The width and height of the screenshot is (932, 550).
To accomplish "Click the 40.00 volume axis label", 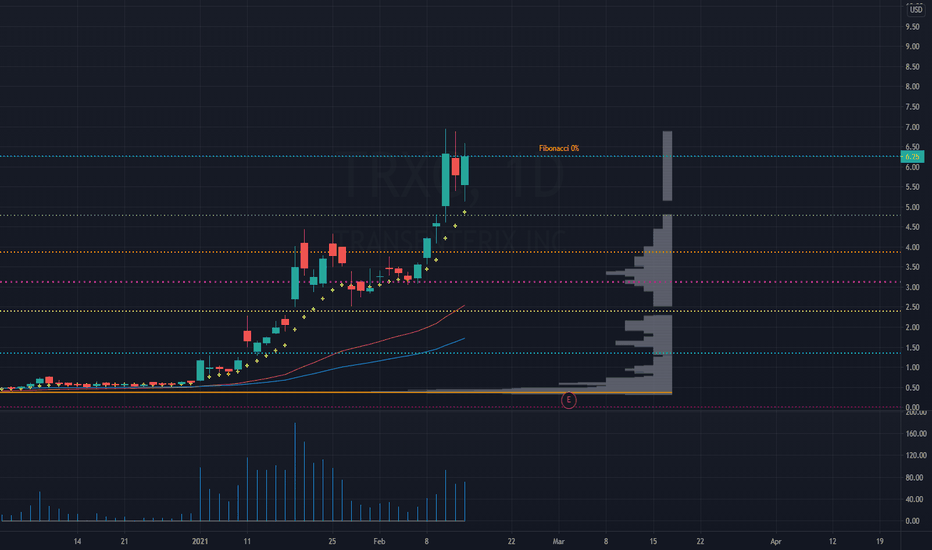I will (916, 499).
